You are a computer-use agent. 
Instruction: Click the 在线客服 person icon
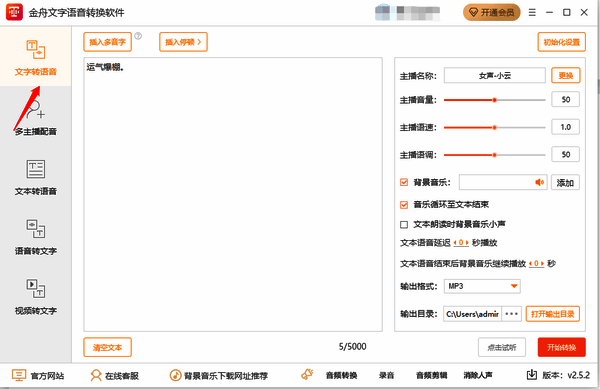coord(96,375)
